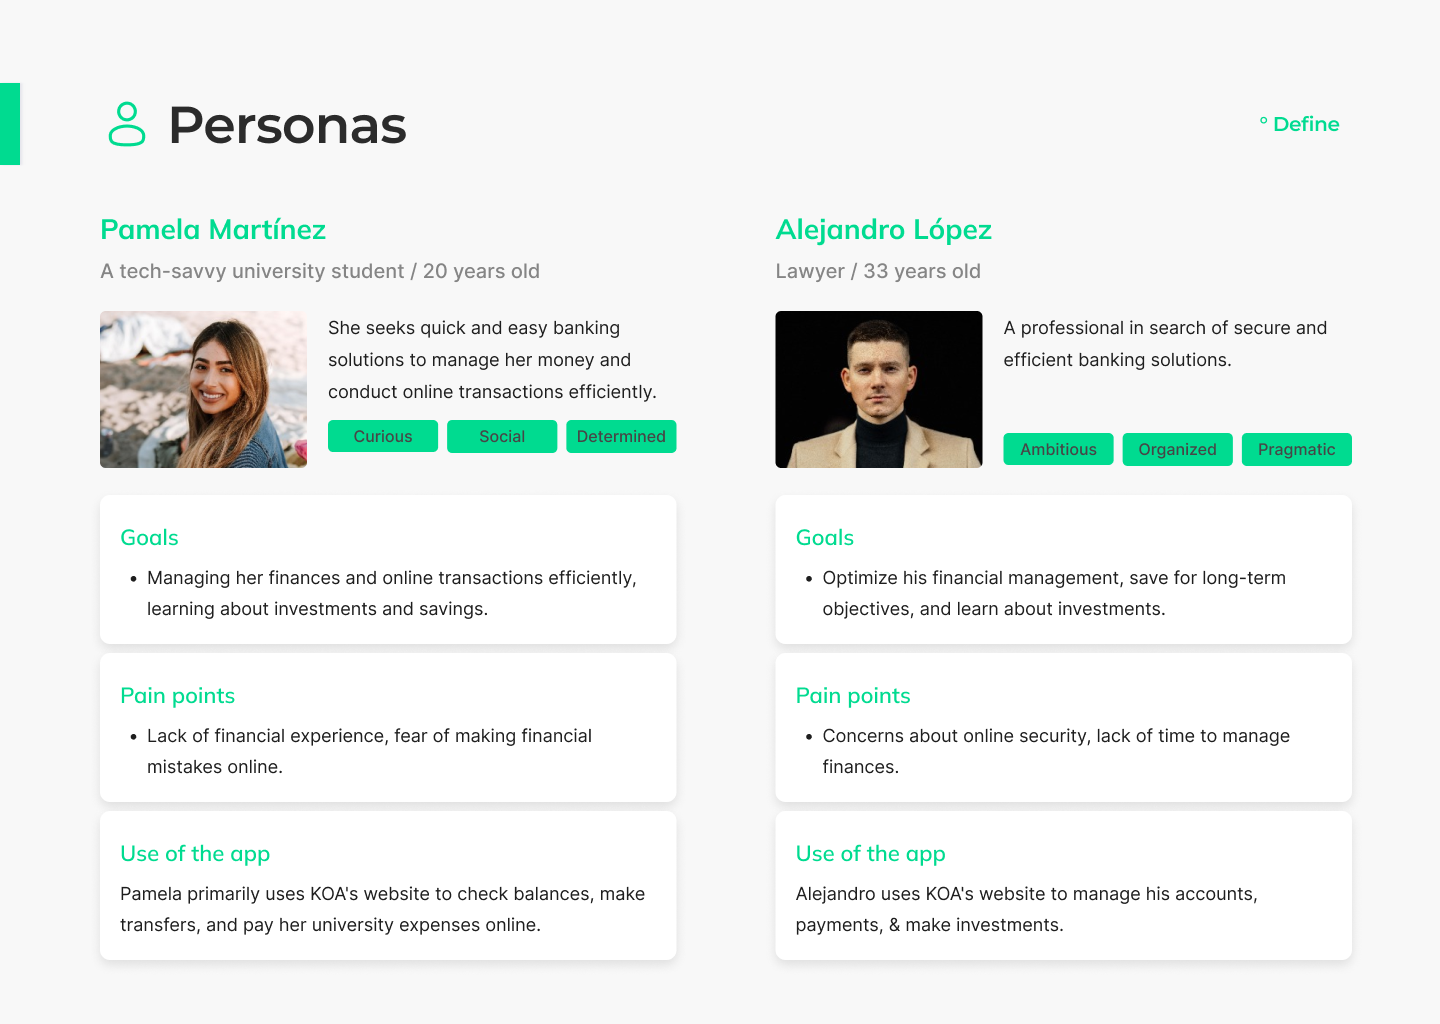
Task: Click the Pamela Martínez name heading
Action: point(213,230)
